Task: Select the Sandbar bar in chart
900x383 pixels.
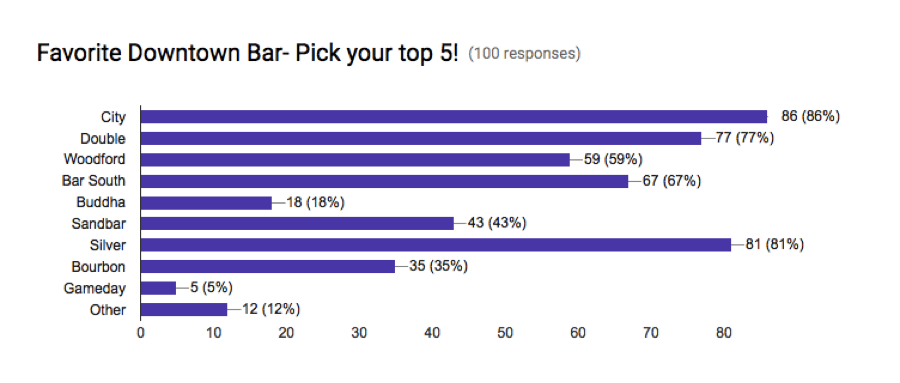Action: point(297,223)
